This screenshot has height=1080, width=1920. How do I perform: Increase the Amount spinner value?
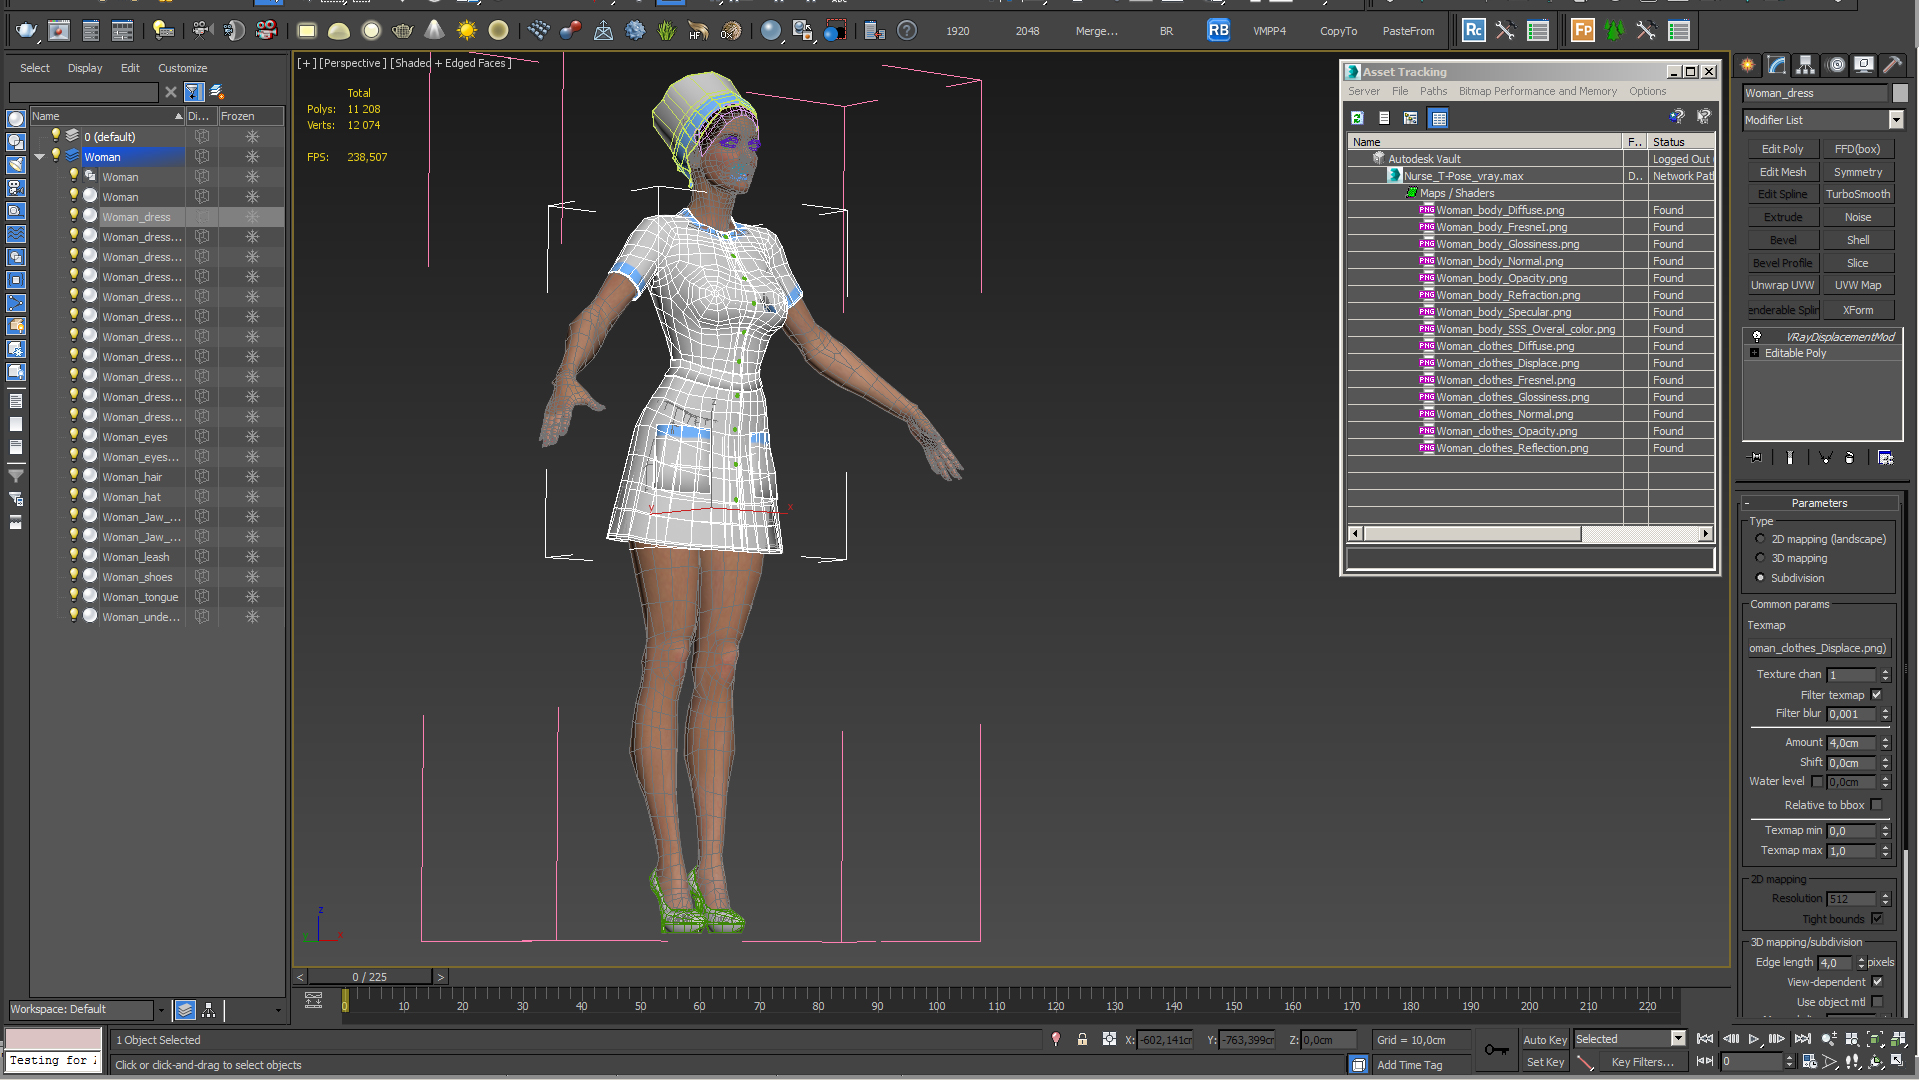click(x=1885, y=739)
